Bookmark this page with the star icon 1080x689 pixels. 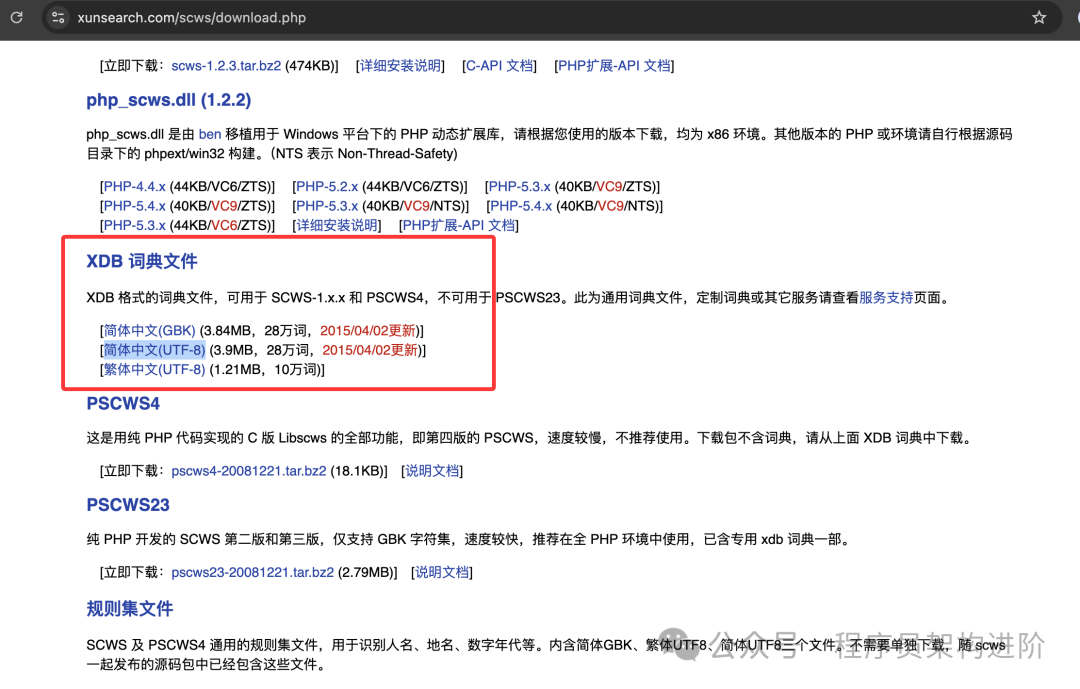(1039, 17)
